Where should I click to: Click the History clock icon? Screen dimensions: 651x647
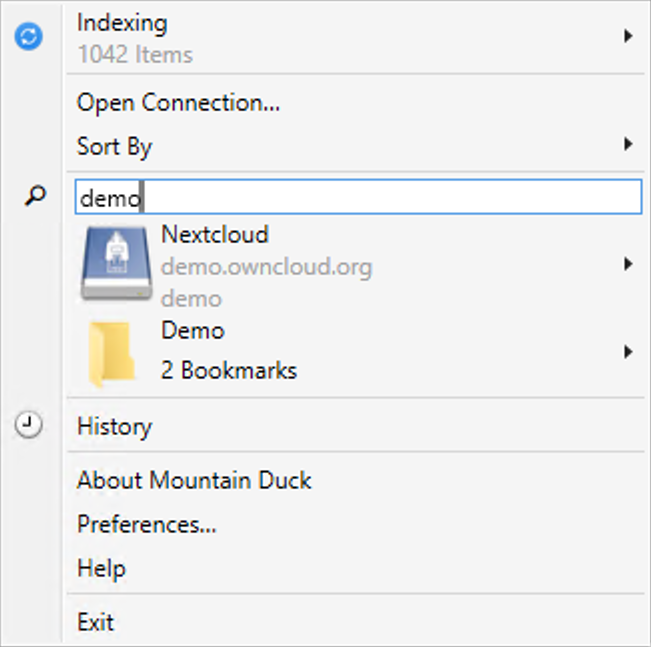pos(28,425)
